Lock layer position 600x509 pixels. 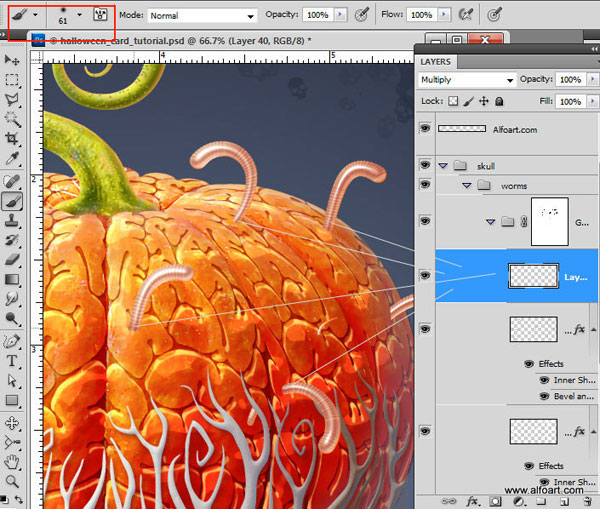(x=484, y=101)
